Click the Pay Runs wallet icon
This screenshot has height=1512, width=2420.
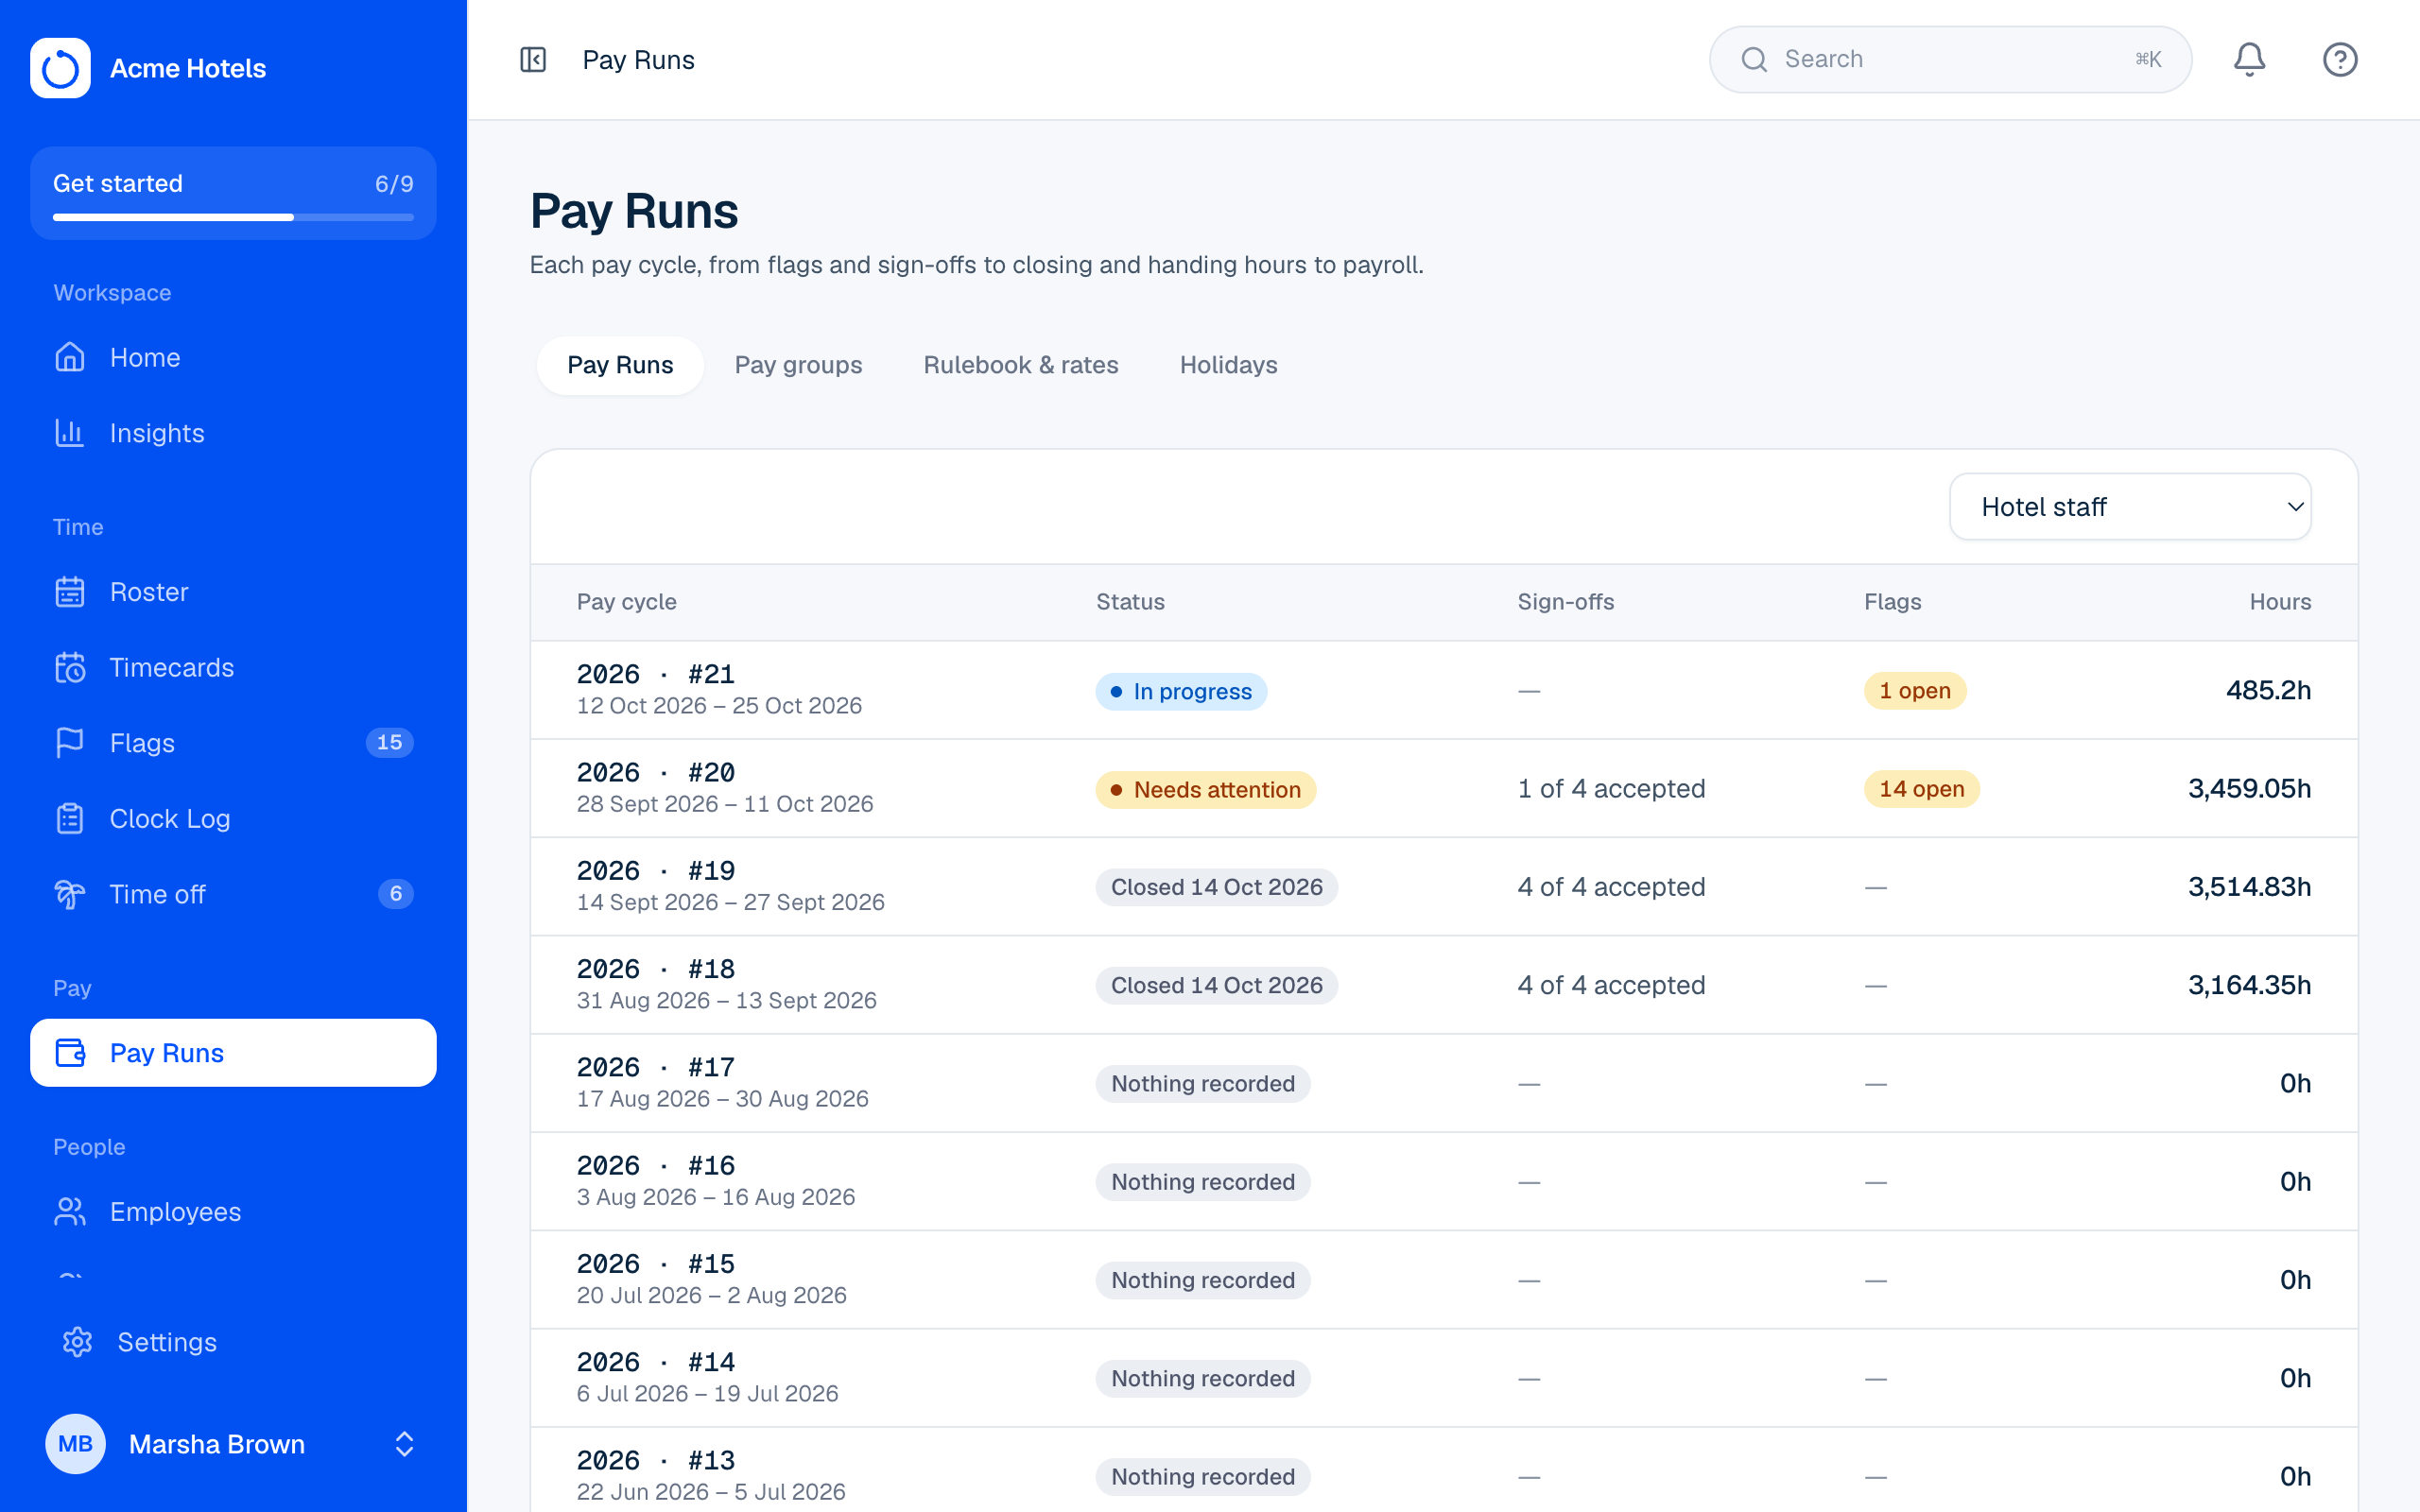pos(70,1053)
